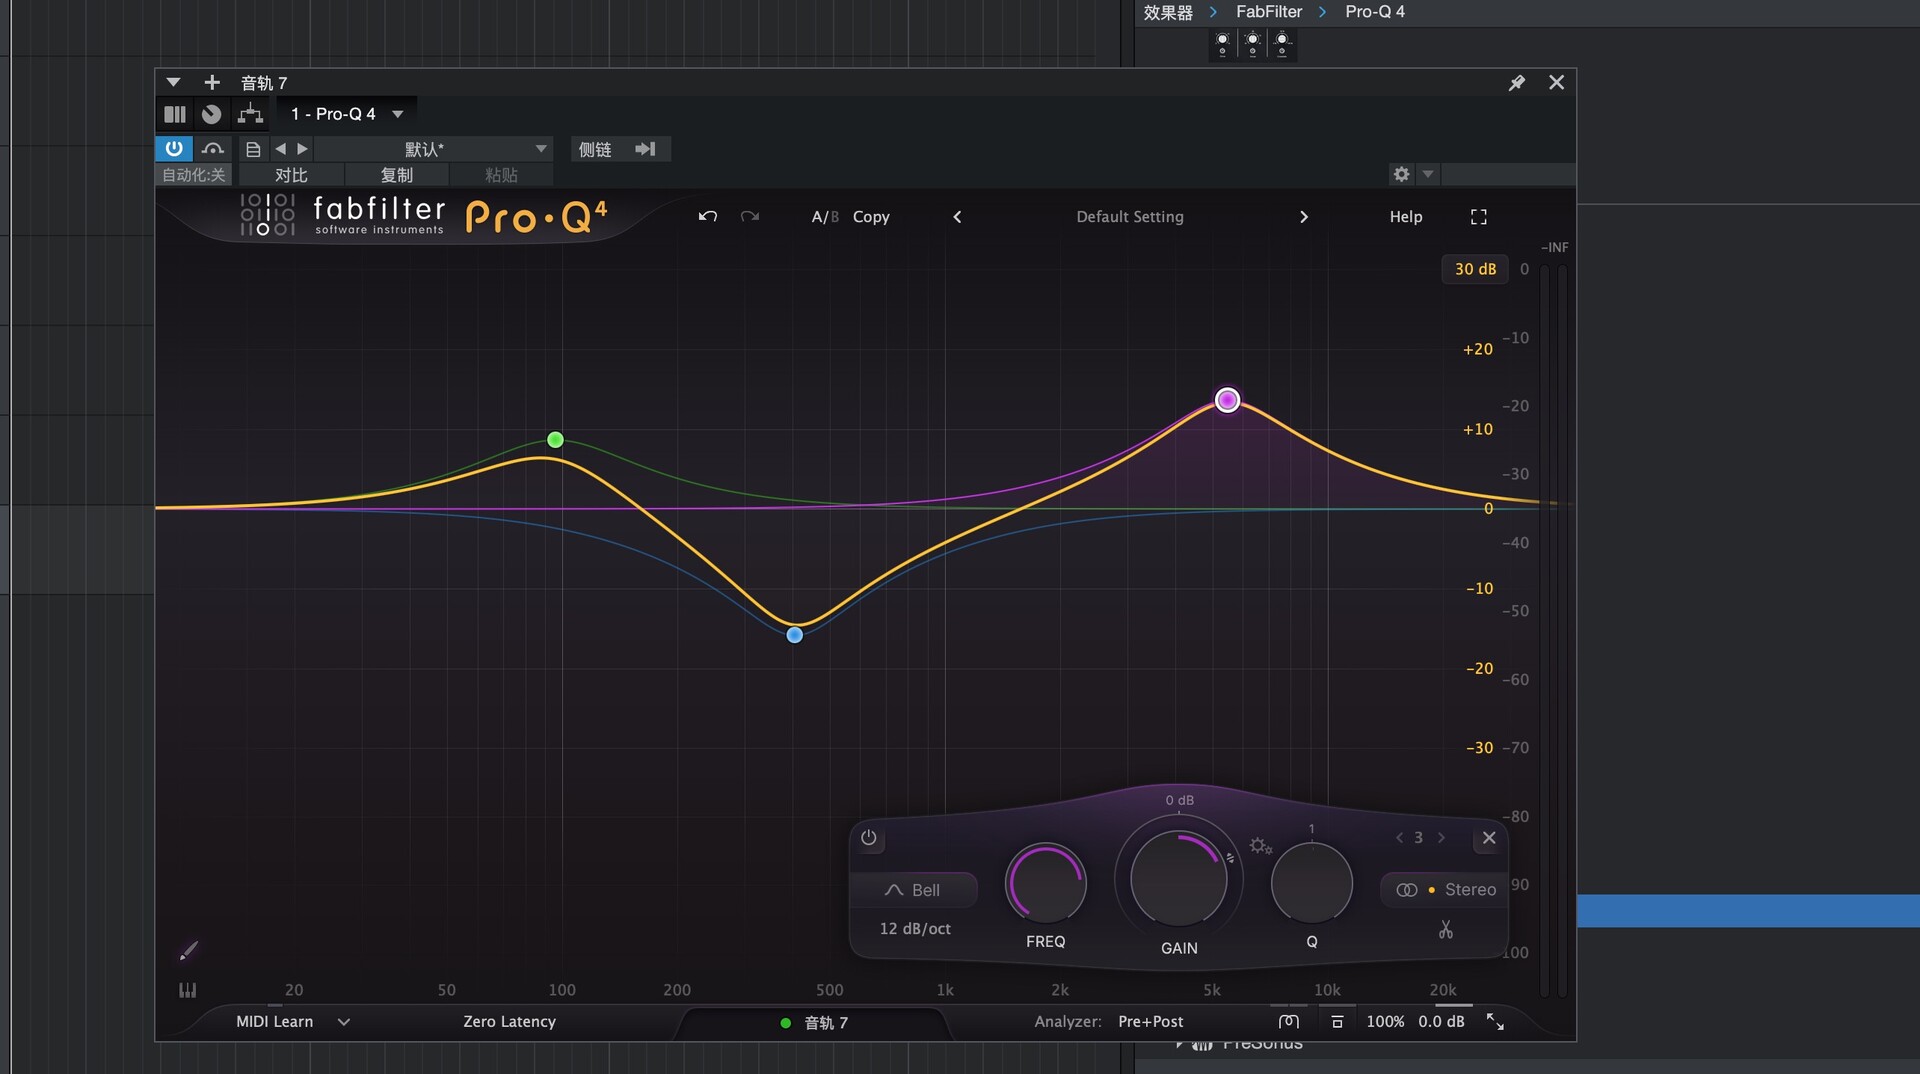Open the band settings gear icon
1920x1074 pixels.
coord(1259,845)
